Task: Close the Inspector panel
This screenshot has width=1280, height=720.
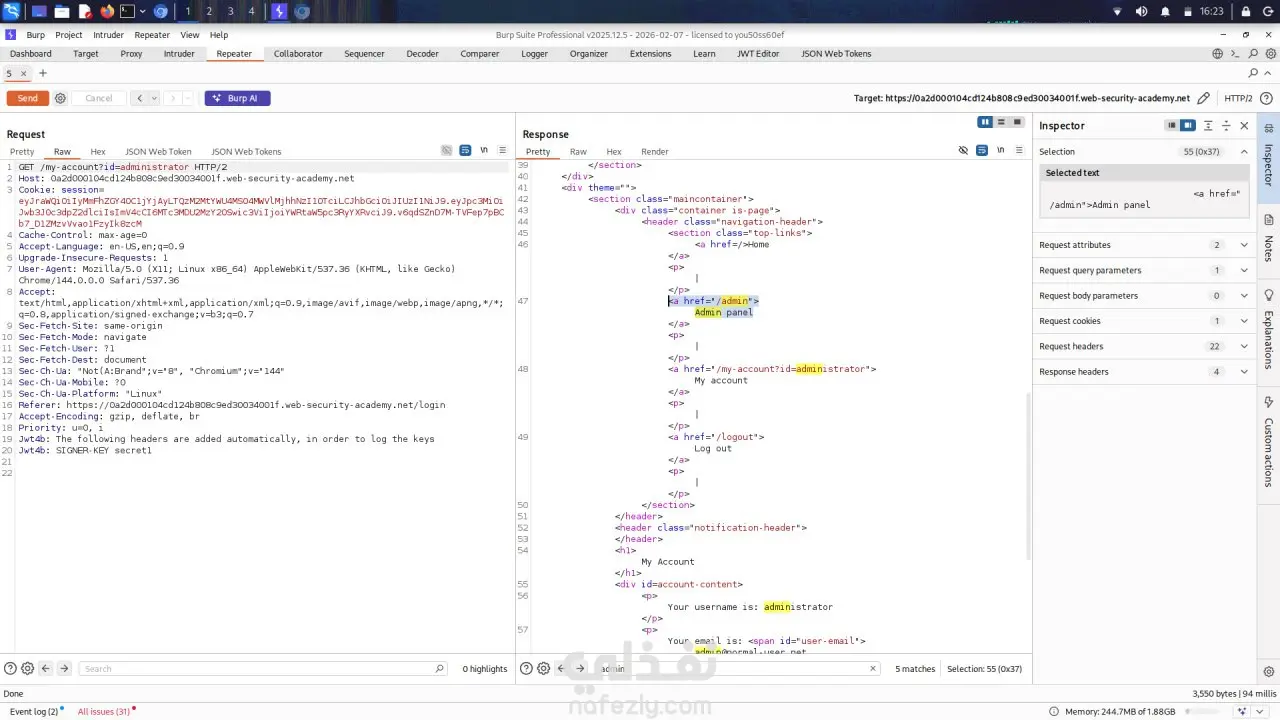Action: (x=1244, y=126)
